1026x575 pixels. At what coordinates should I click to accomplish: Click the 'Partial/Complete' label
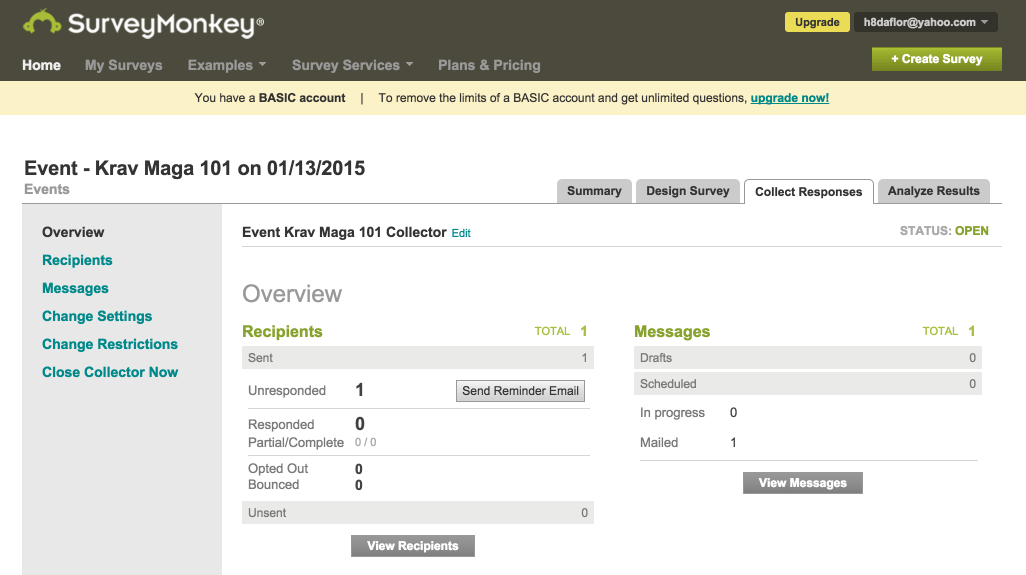[x=296, y=443]
